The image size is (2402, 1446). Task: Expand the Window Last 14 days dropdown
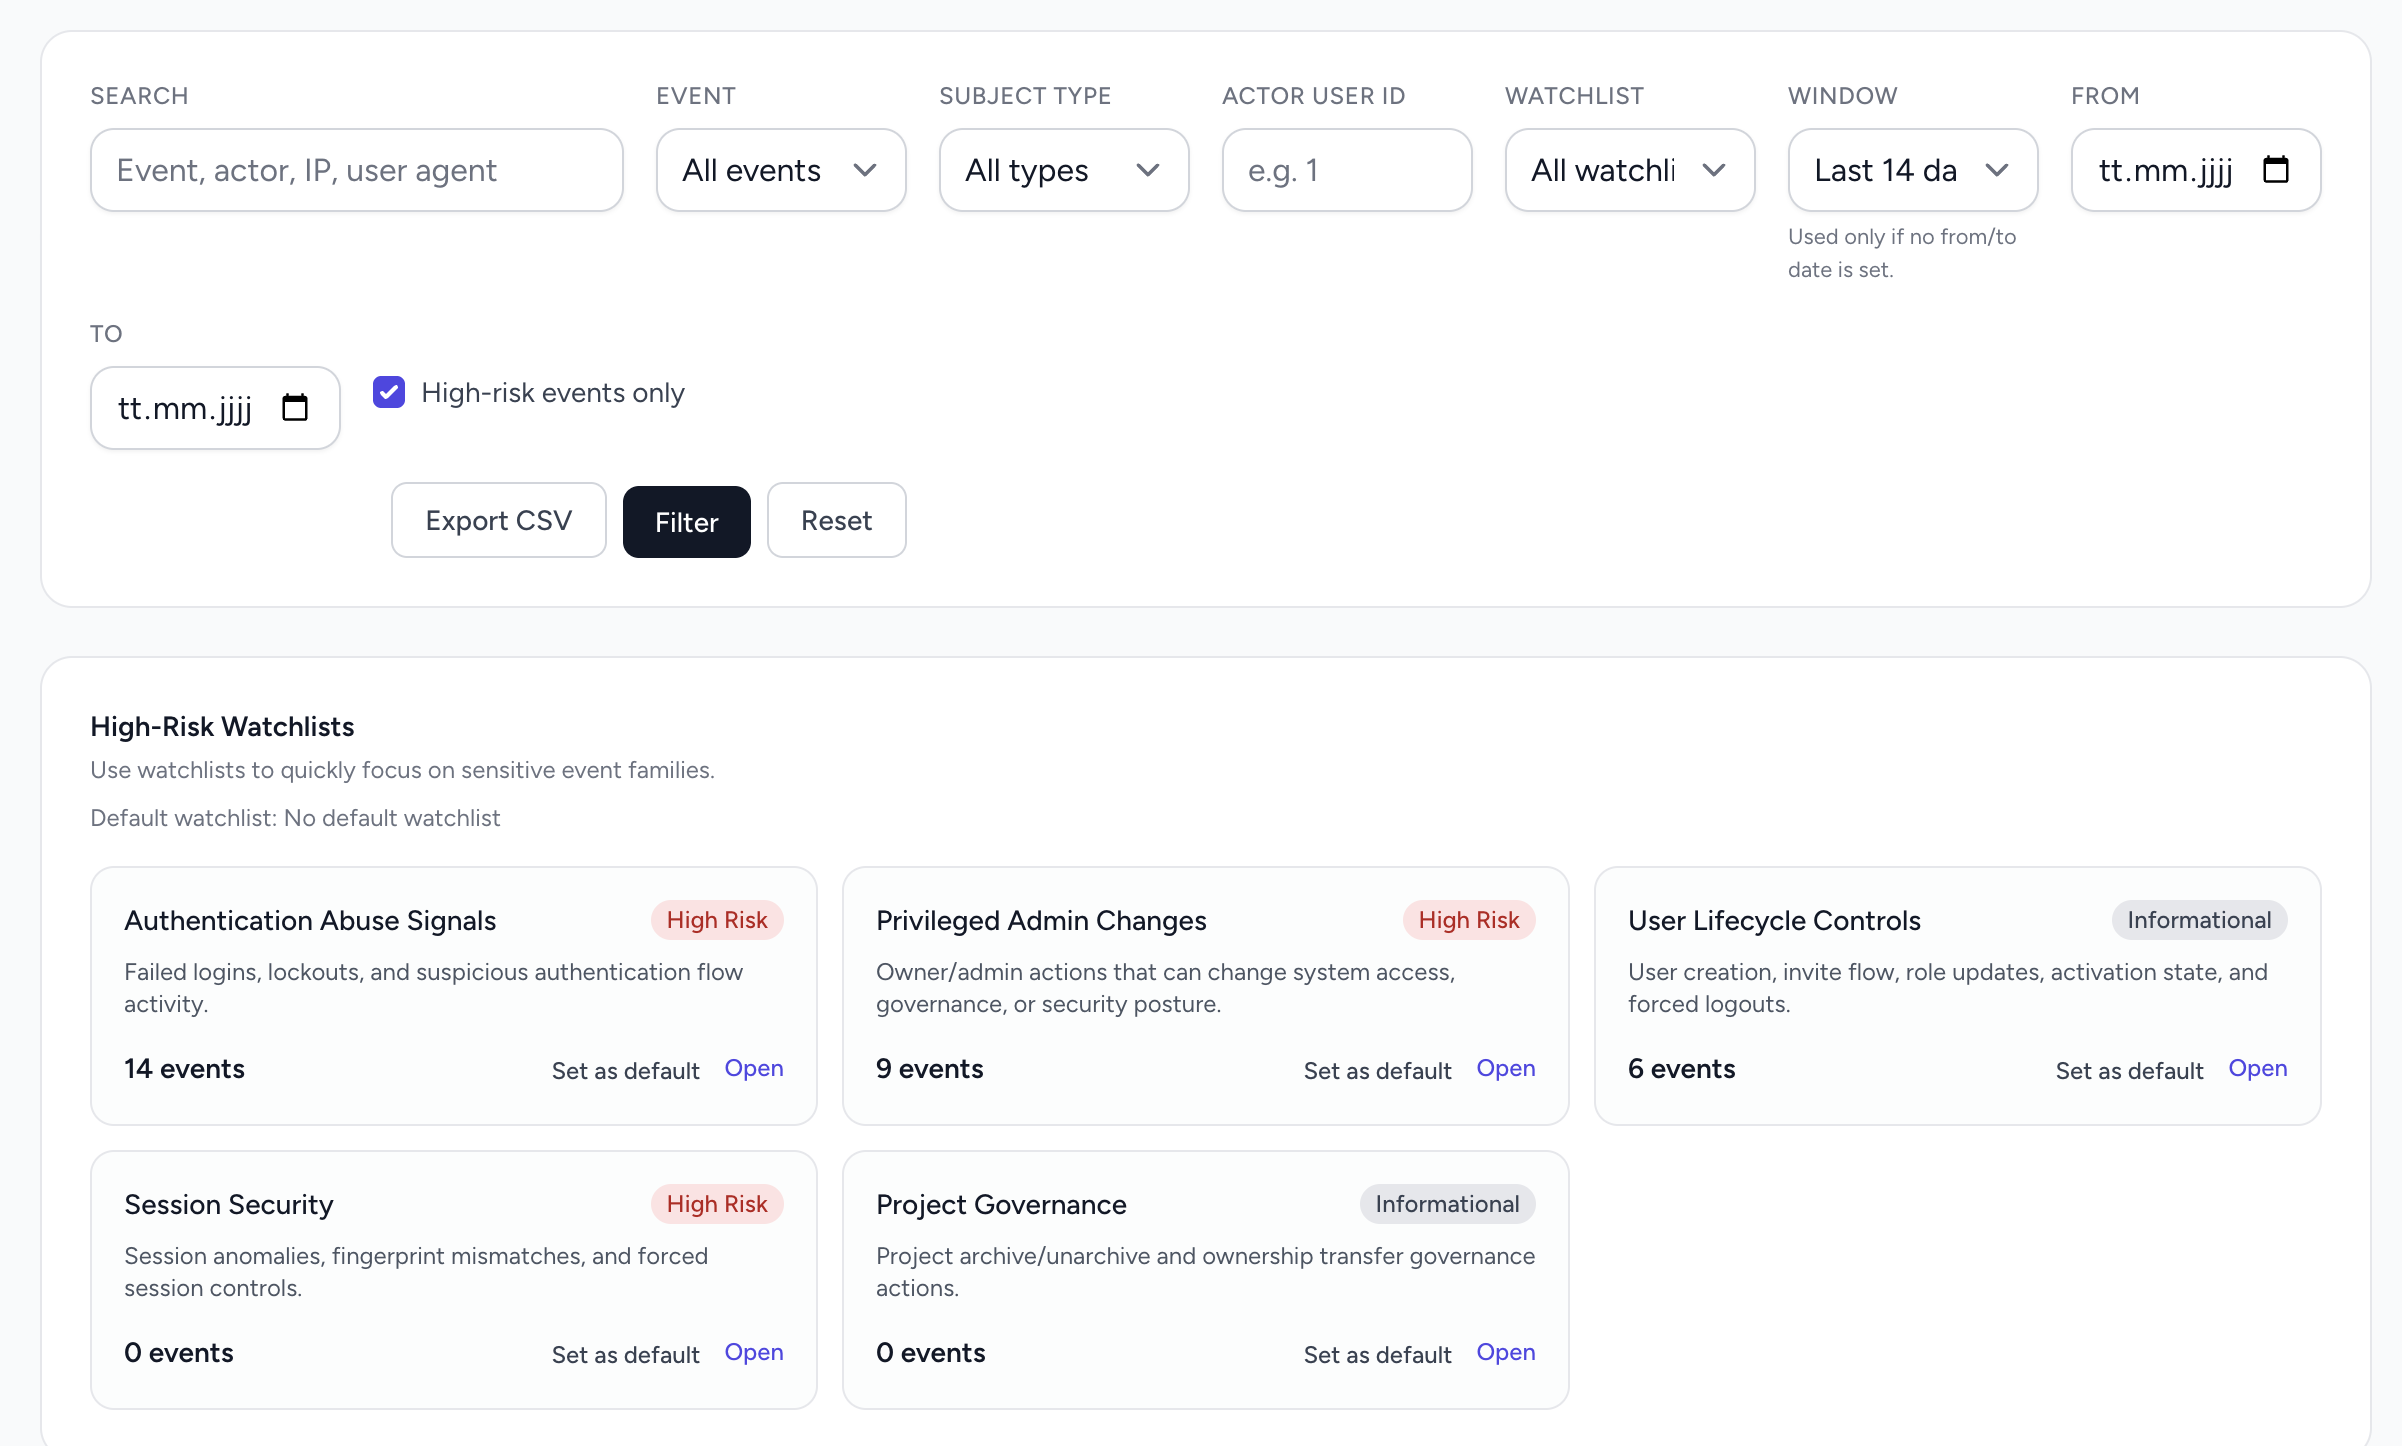click(x=1913, y=170)
